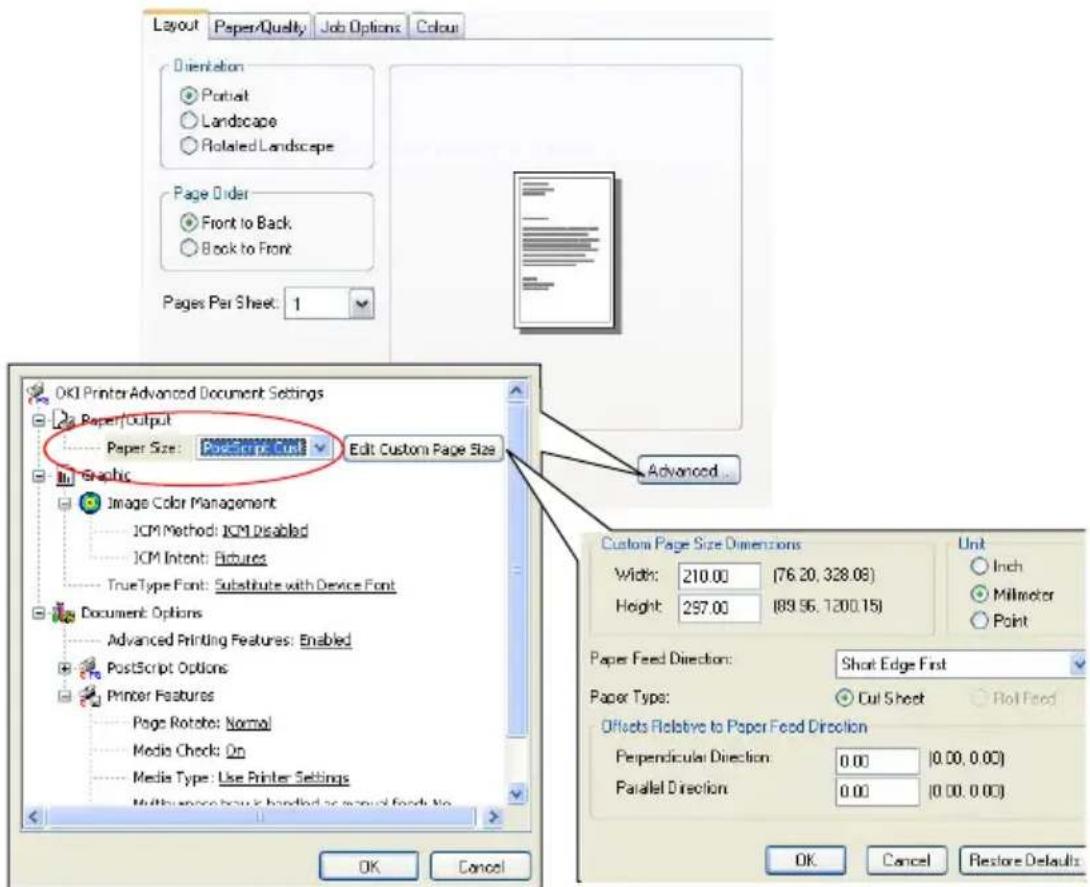This screenshot has width=1090, height=887.
Task: Click the Height input field
Action: (x=719, y=608)
